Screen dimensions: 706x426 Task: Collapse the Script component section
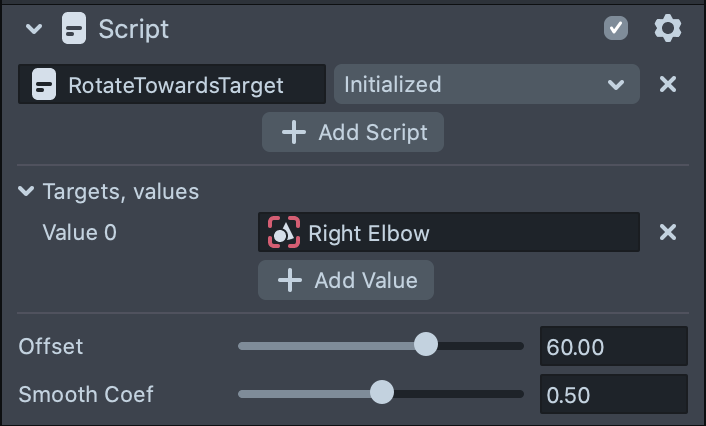click(34, 29)
